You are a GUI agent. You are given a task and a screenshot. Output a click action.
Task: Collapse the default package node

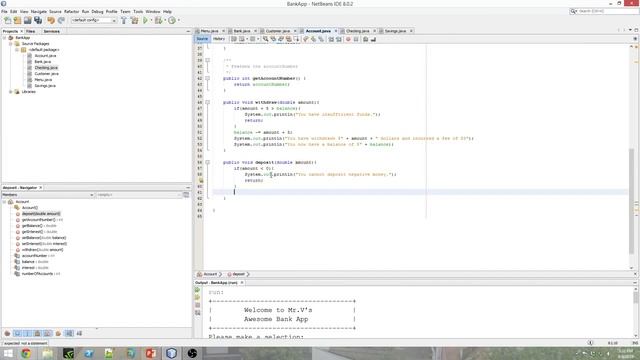(x=17, y=50)
